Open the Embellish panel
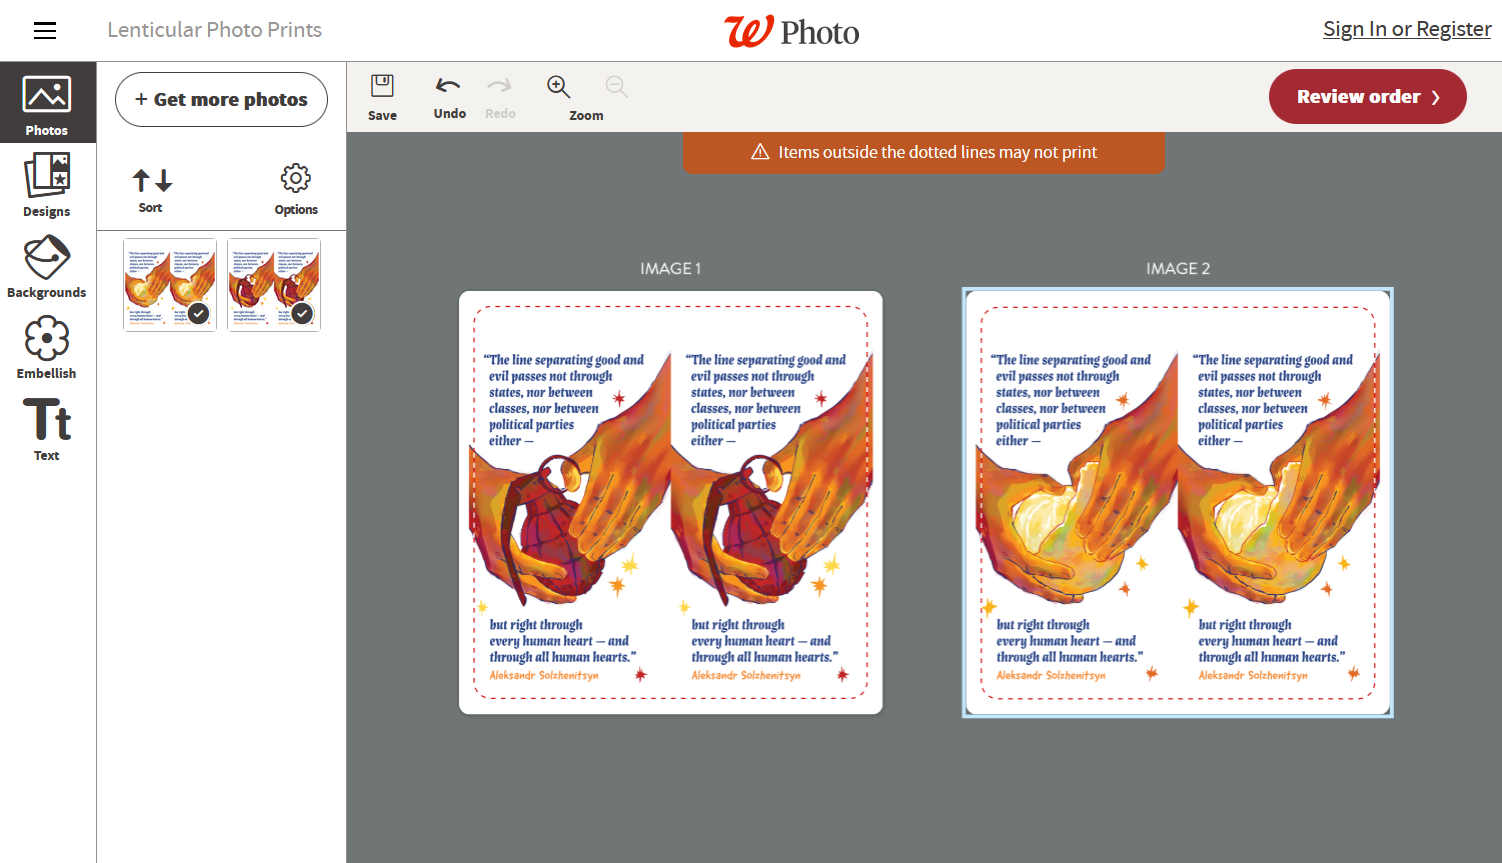Viewport: 1502px width, 863px height. coord(47,347)
